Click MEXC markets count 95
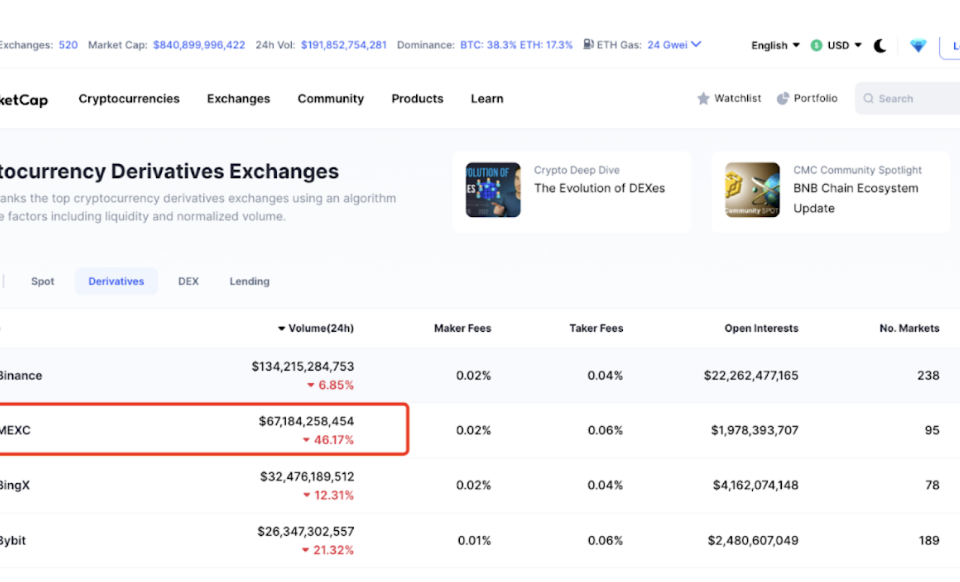Image resolution: width=960 pixels, height=582 pixels. [932, 430]
